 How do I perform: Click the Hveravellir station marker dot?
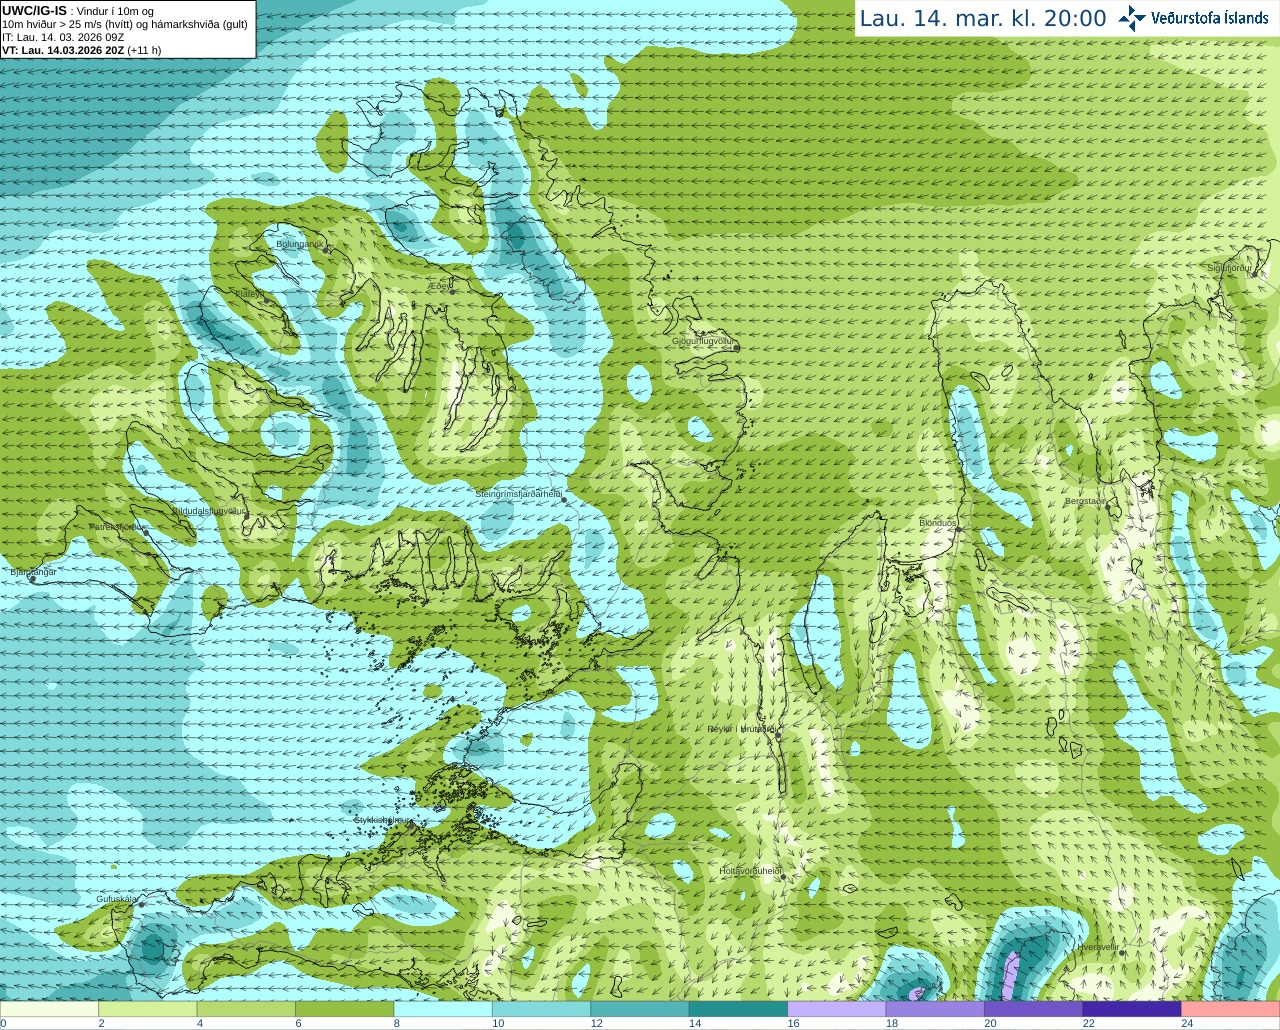pyautogui.click(x=1123, y=953)
